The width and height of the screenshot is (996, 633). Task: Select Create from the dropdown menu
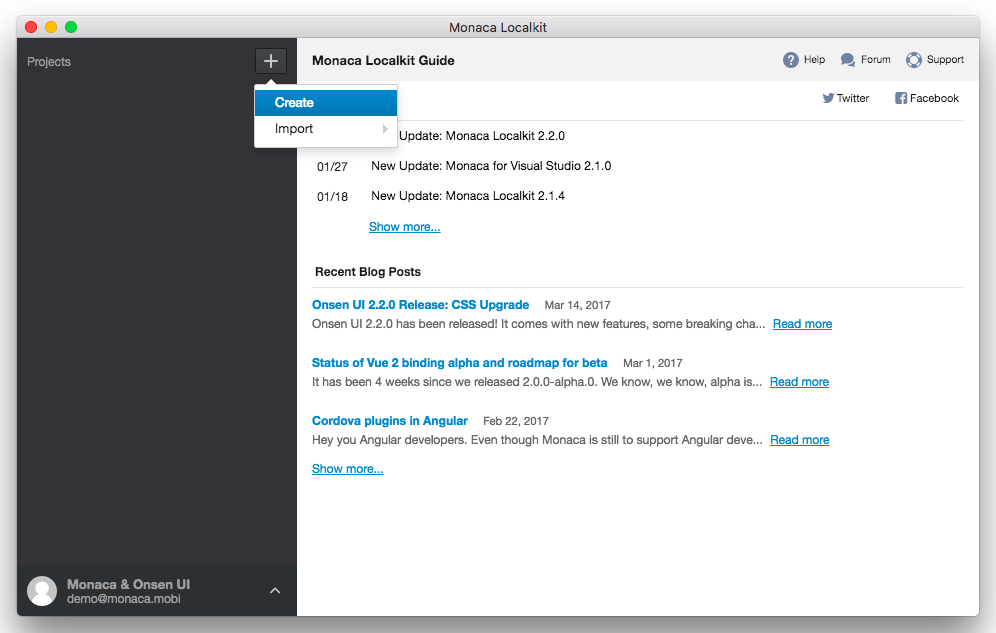(x=326, y=103)
